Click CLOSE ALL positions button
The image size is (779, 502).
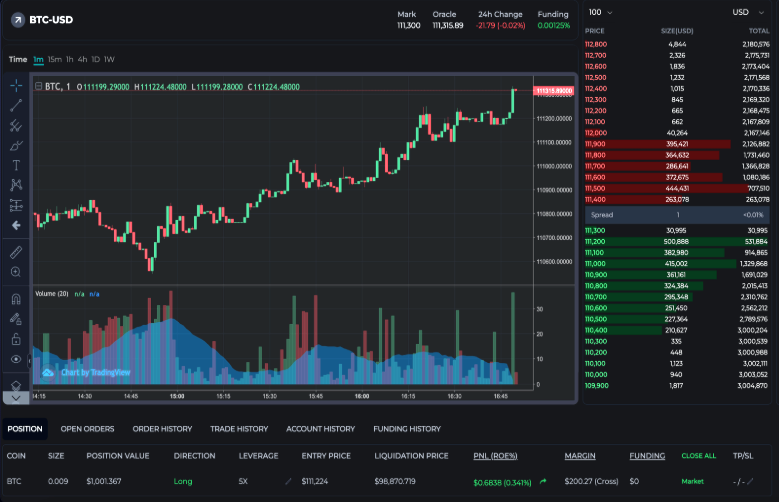pyautogui.click(x=699, y=456)
